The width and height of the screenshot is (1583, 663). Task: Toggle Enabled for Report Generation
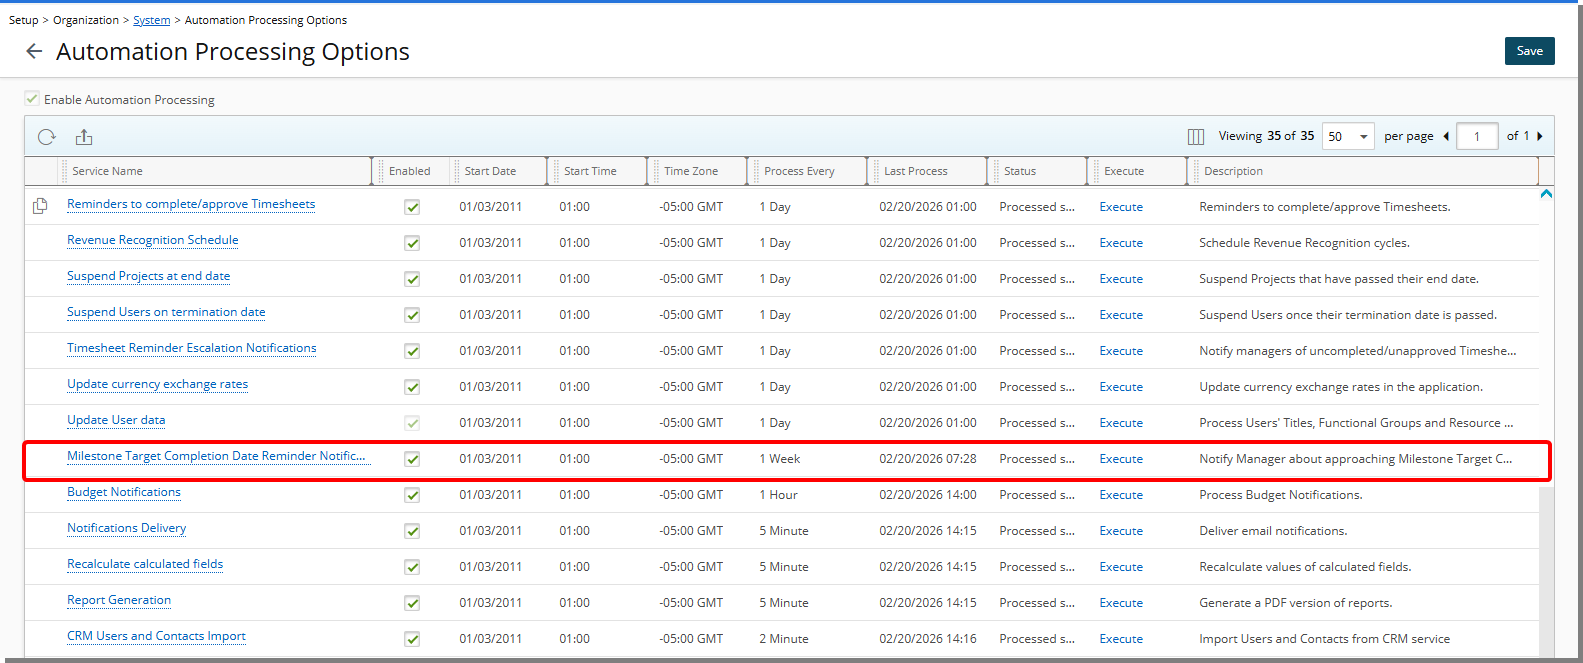[x=412, y=603]
